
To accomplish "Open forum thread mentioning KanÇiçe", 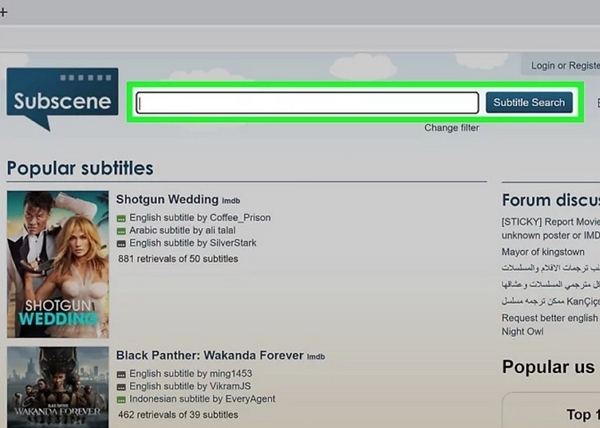I will (x=551, y=301).
